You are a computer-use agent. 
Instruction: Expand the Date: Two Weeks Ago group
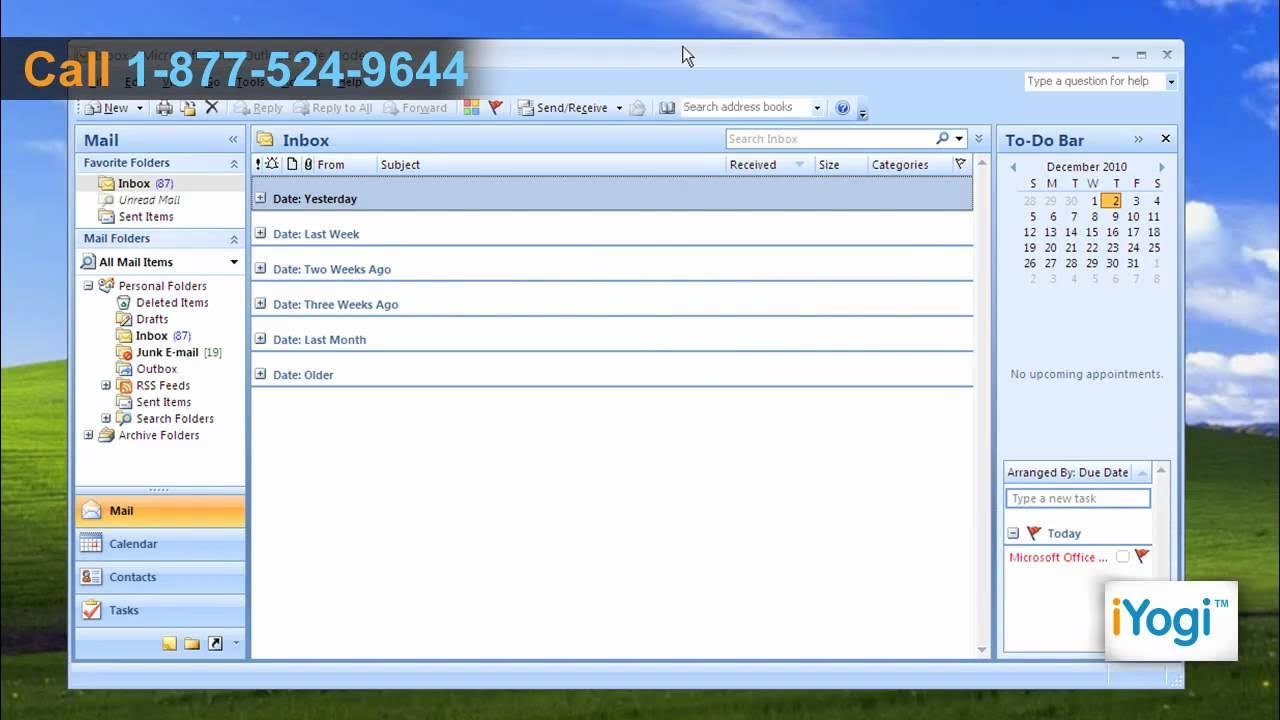click(x=260, y=268)
